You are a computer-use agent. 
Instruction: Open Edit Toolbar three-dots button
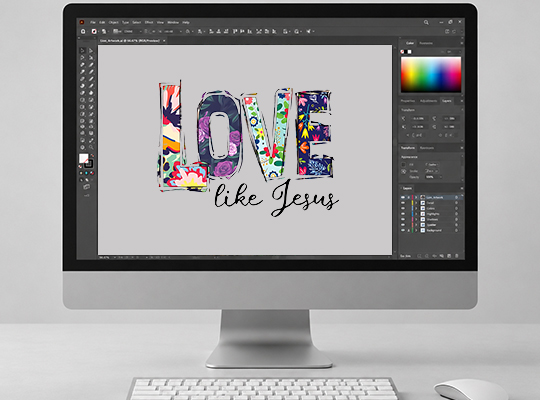(x=86, y=196)
